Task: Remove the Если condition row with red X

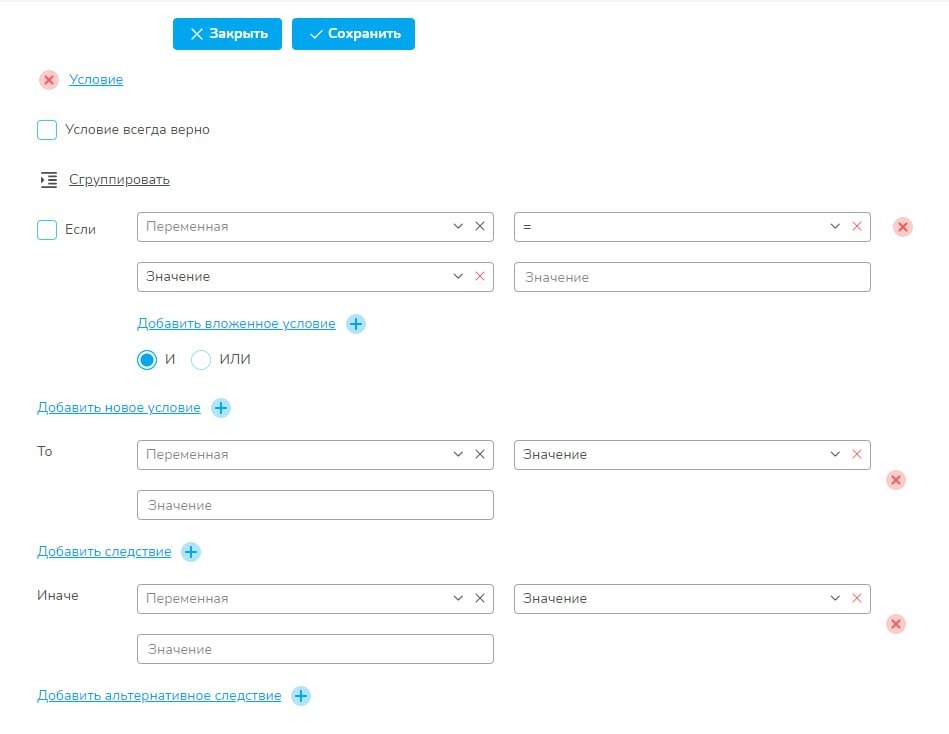Action: coord(902,227)
